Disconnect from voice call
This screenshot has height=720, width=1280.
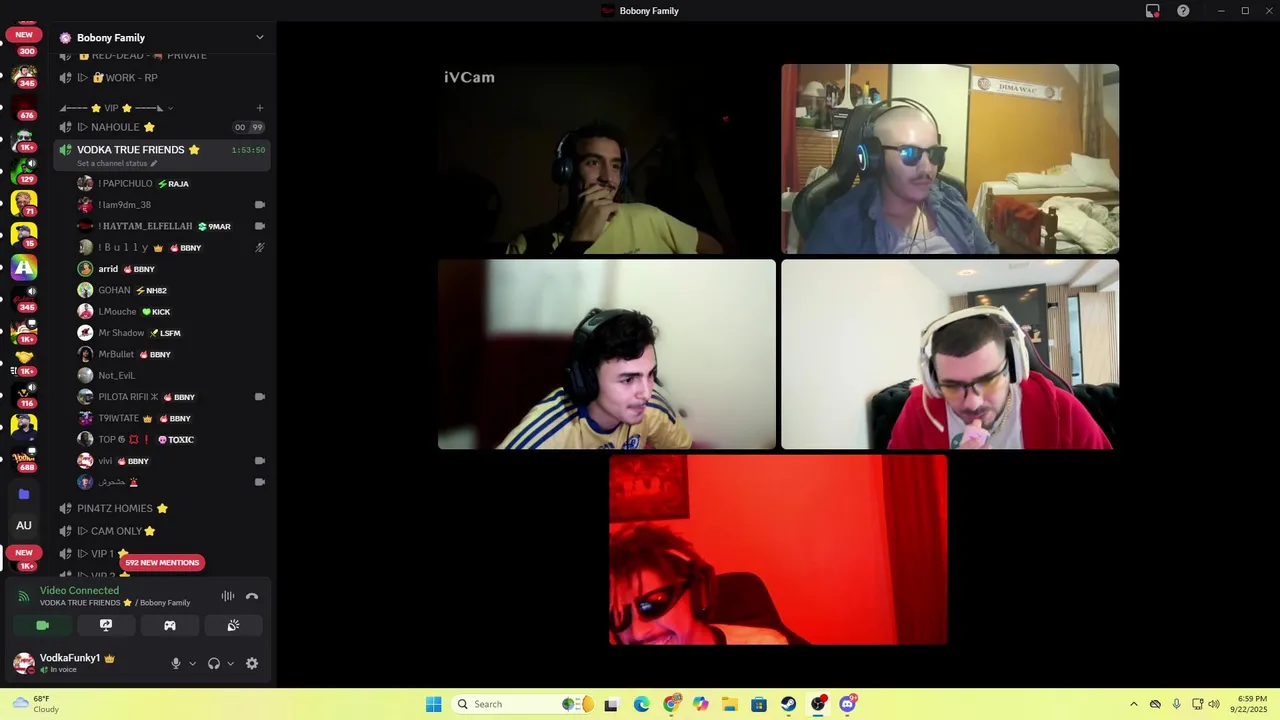point(252,596)
